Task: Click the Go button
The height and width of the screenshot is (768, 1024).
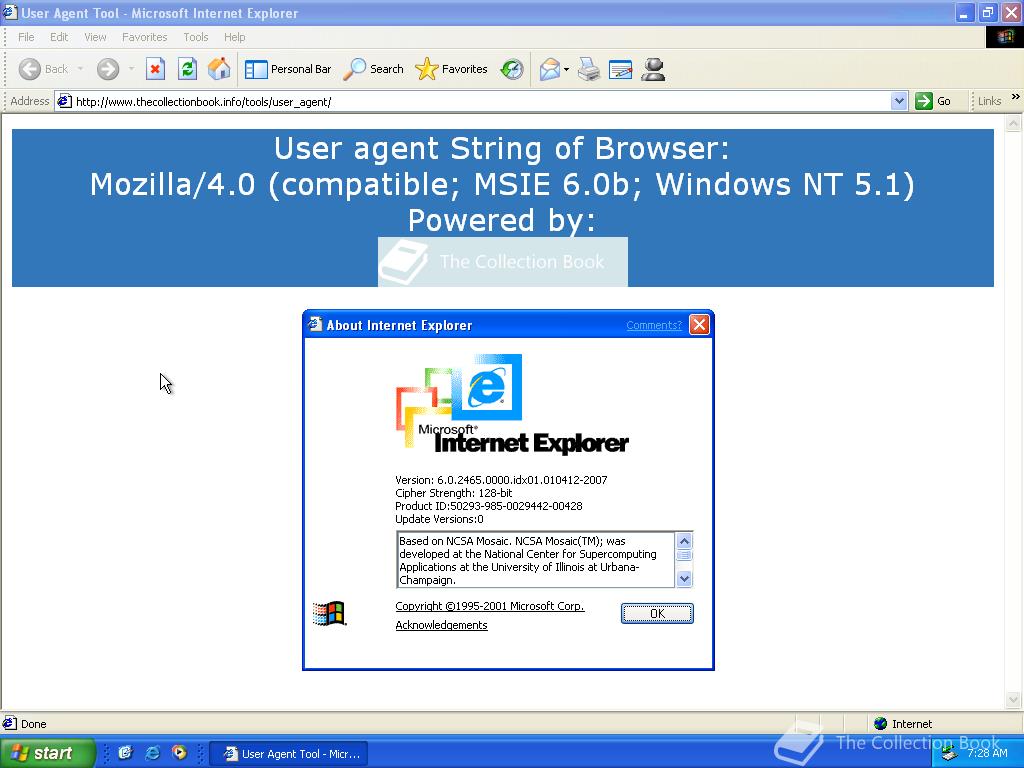Action: pyautogui.click(x=933, y=101)
